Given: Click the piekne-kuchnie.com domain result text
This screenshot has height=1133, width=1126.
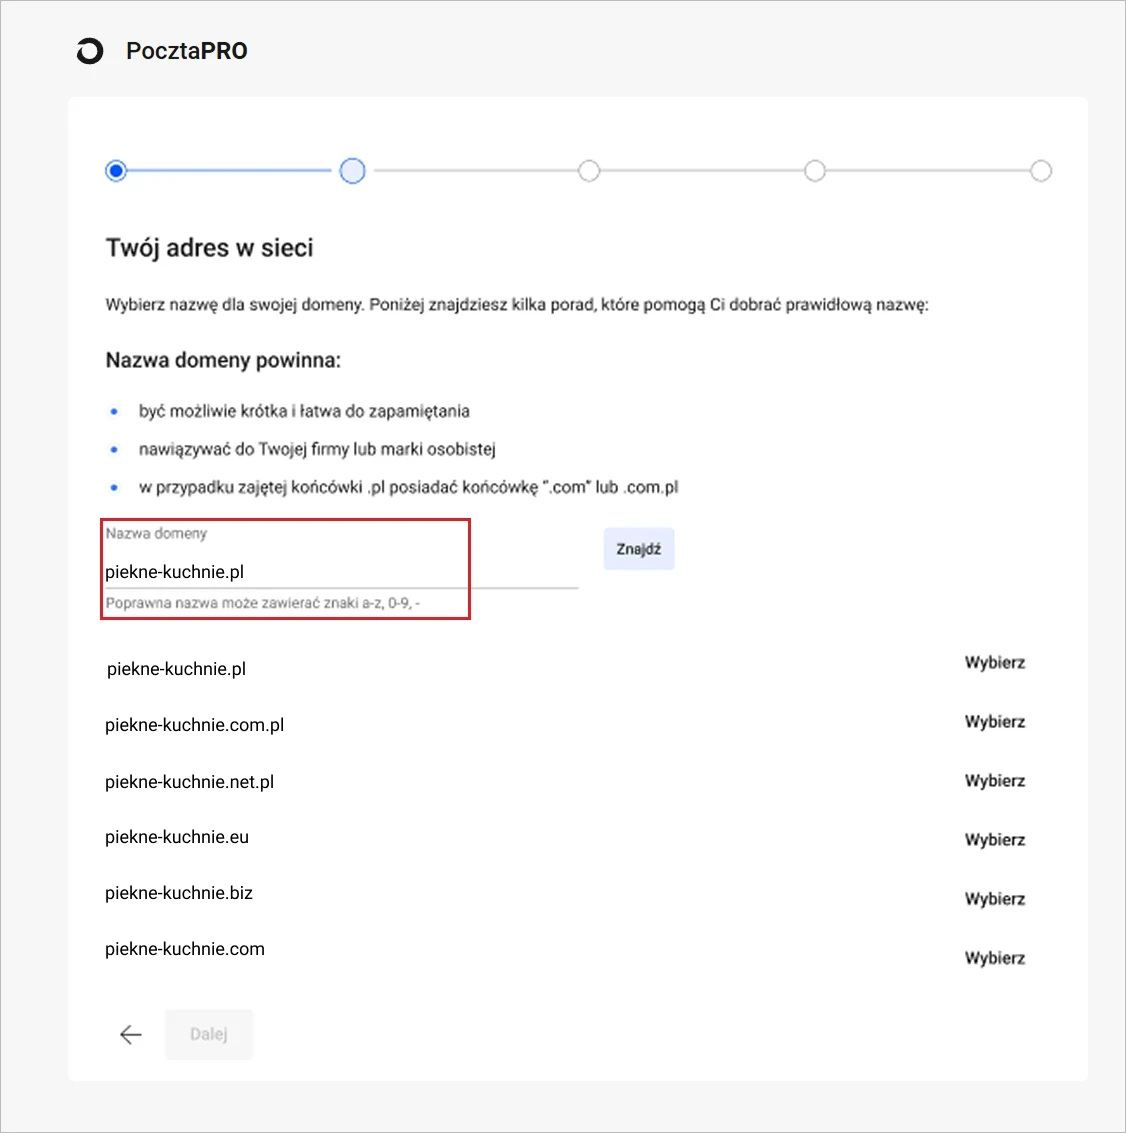Looking at the screenshot, I should click(185, 949).
